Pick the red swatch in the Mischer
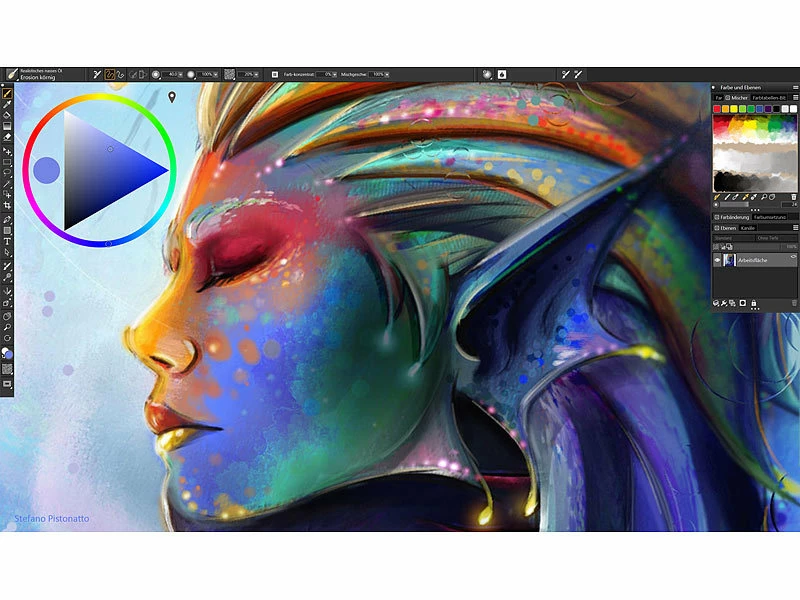The height and width of the screenshot is (600, 800). (717, 108)
